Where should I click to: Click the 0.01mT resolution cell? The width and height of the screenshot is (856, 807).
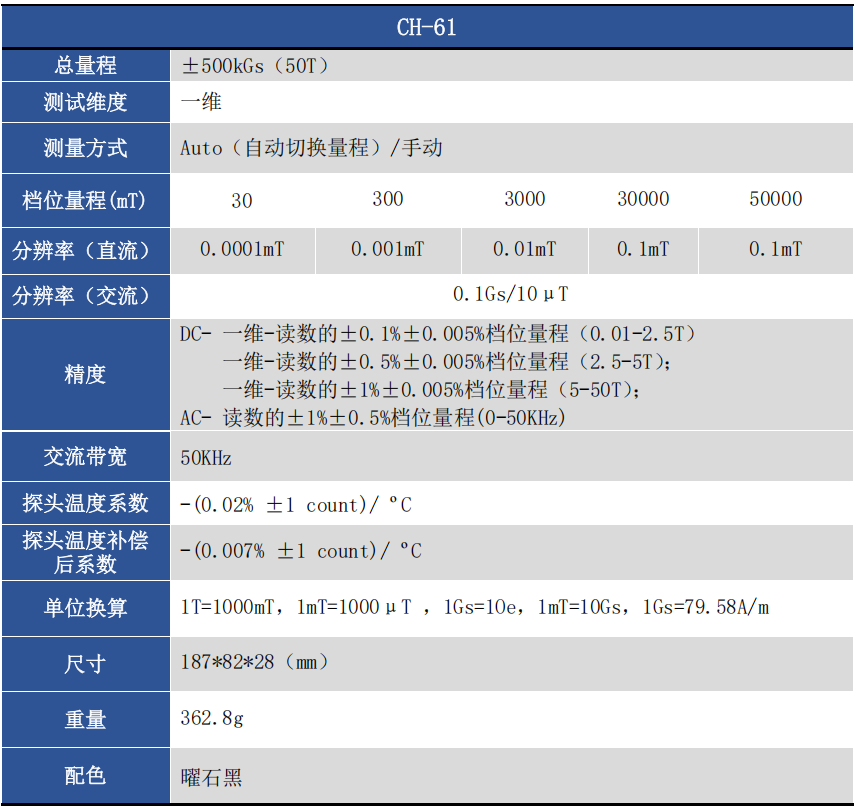(x=524, y=249)
